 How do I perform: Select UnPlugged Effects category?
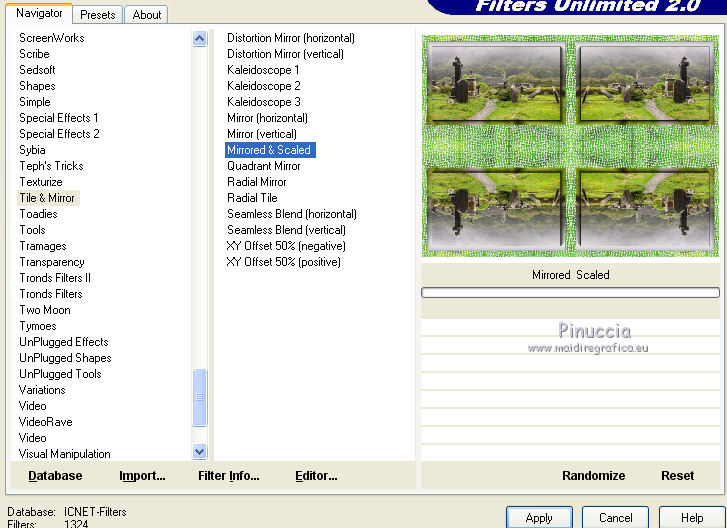click(x=64, y=342)
